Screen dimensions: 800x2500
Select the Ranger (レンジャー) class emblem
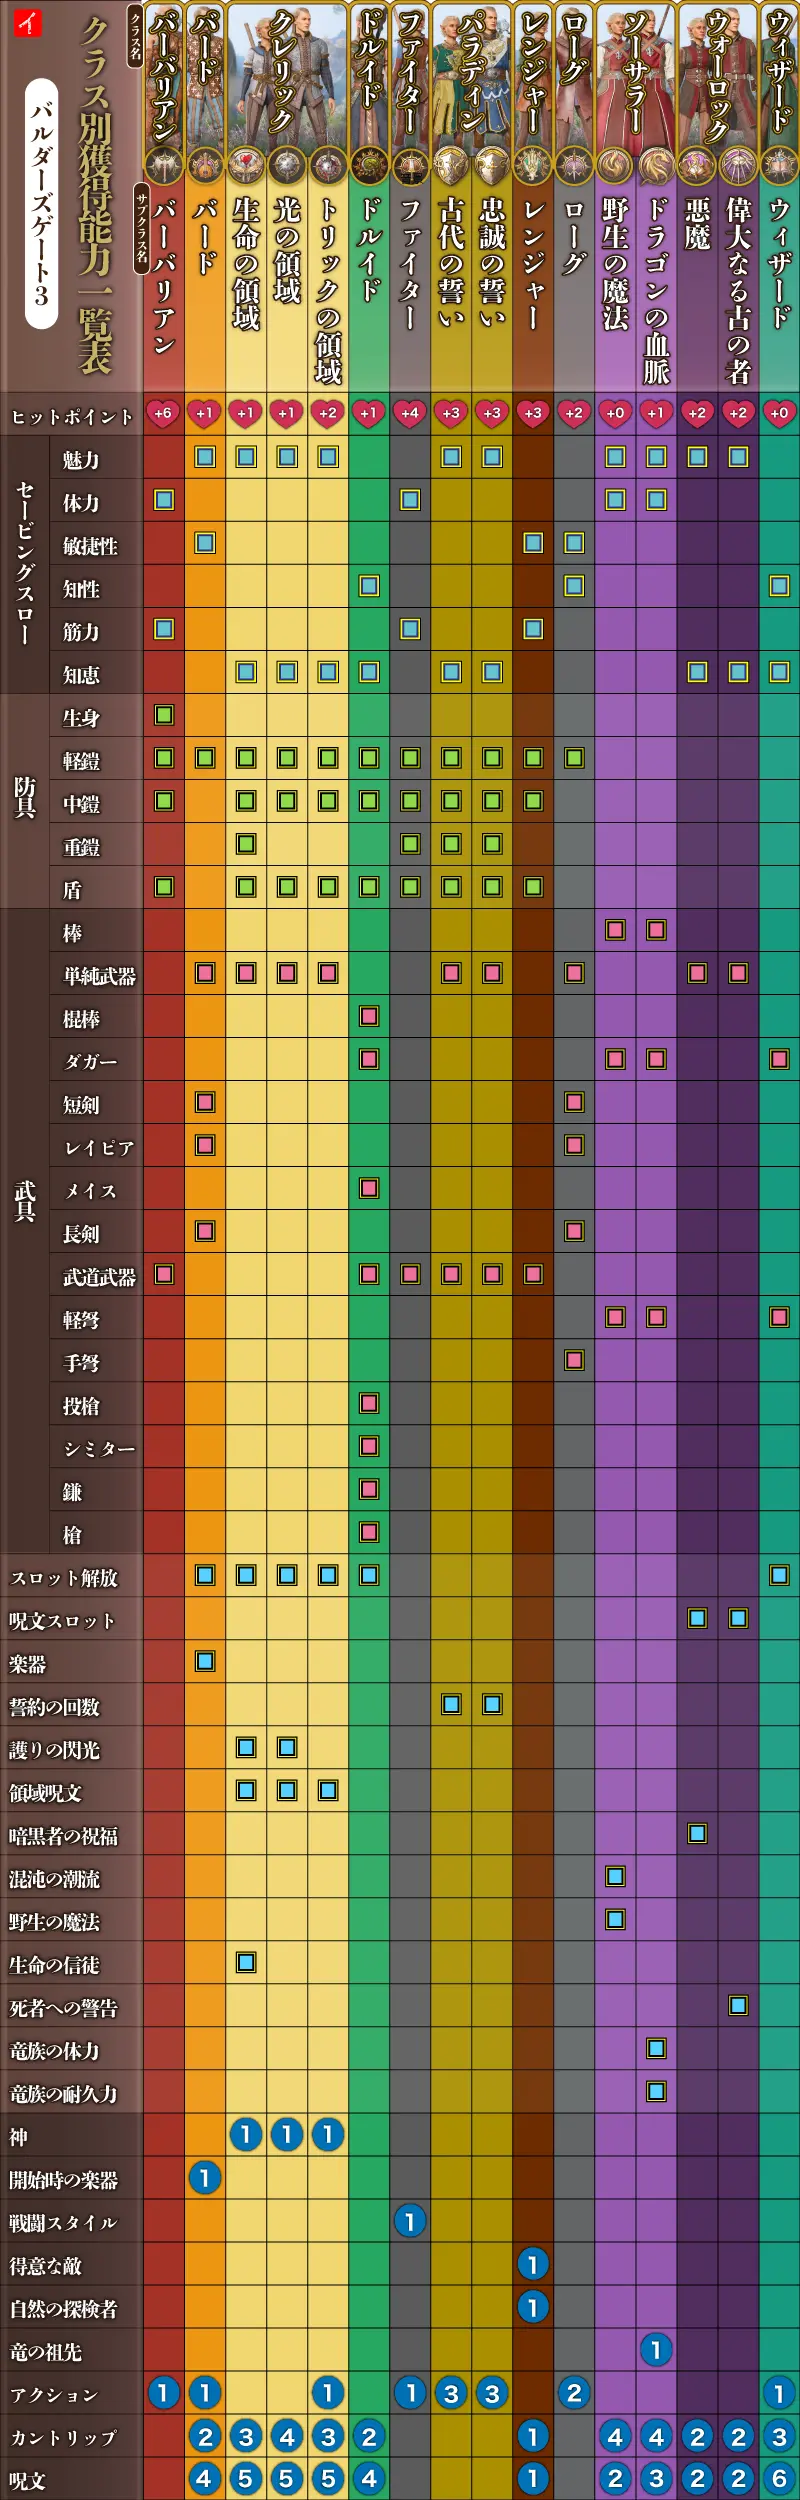point(533,166)
